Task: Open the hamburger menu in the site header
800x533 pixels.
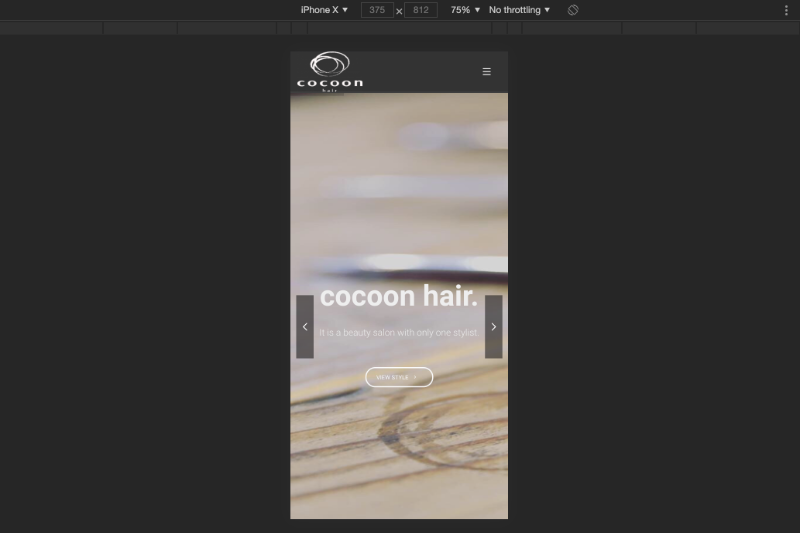Action: (x=487, y=72)
